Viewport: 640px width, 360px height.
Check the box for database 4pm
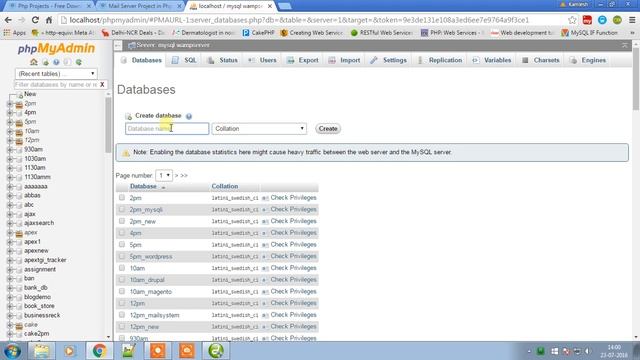click(x=122, y=233)
